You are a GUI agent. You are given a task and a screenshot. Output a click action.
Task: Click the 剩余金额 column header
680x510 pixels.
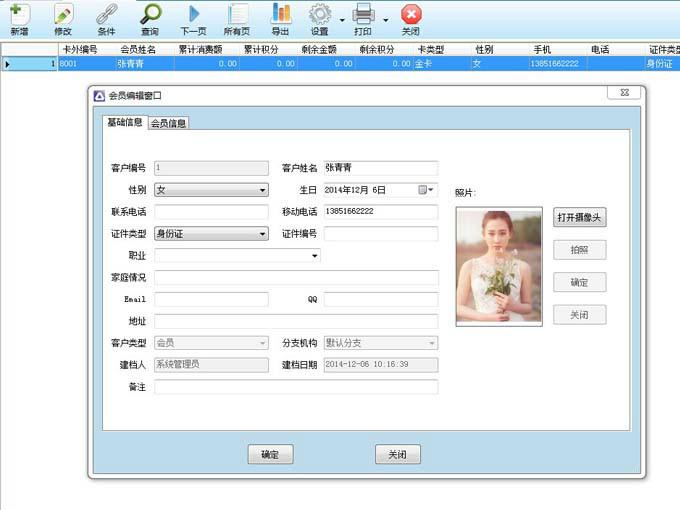click(319, 49)
